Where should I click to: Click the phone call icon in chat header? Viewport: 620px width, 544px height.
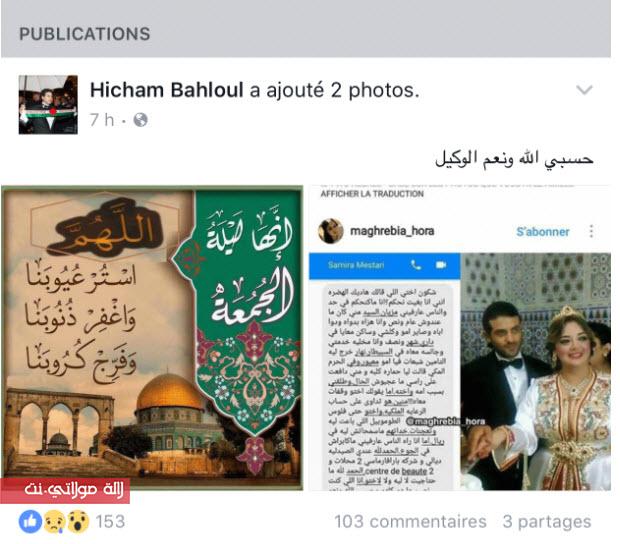pyautogui.click(x=416, y=264)
